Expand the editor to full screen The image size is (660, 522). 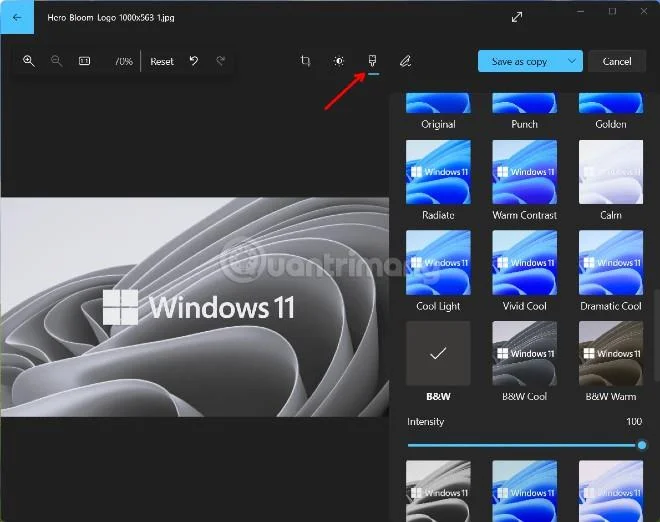click(x=517, y=17)
